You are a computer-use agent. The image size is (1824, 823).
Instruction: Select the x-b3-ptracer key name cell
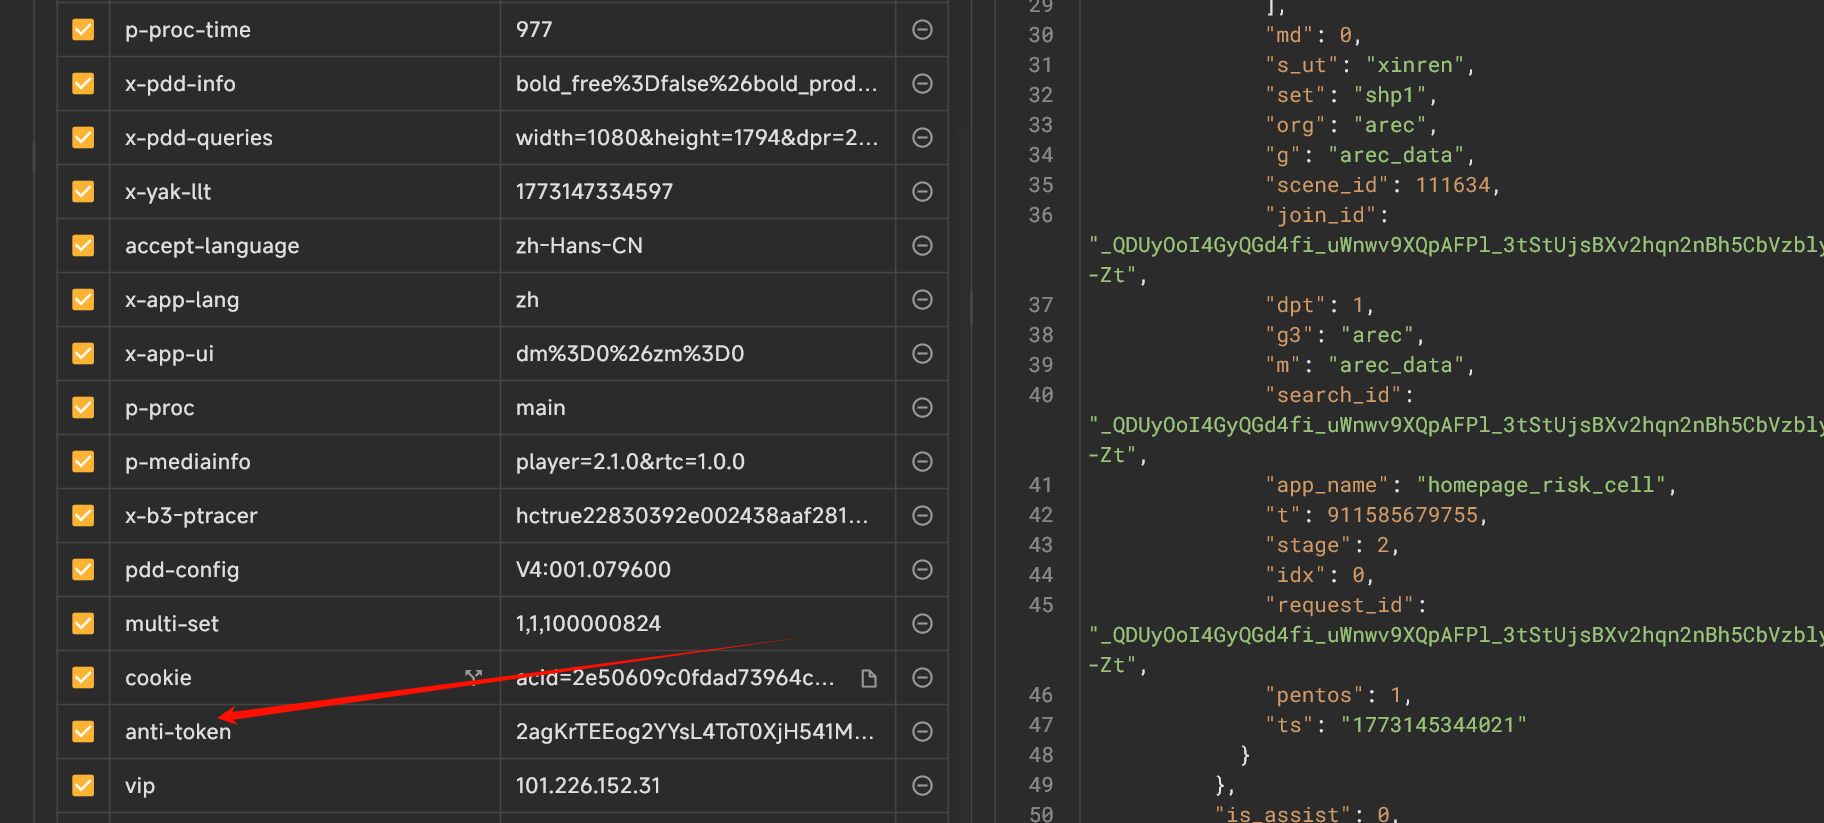[191, 516]
